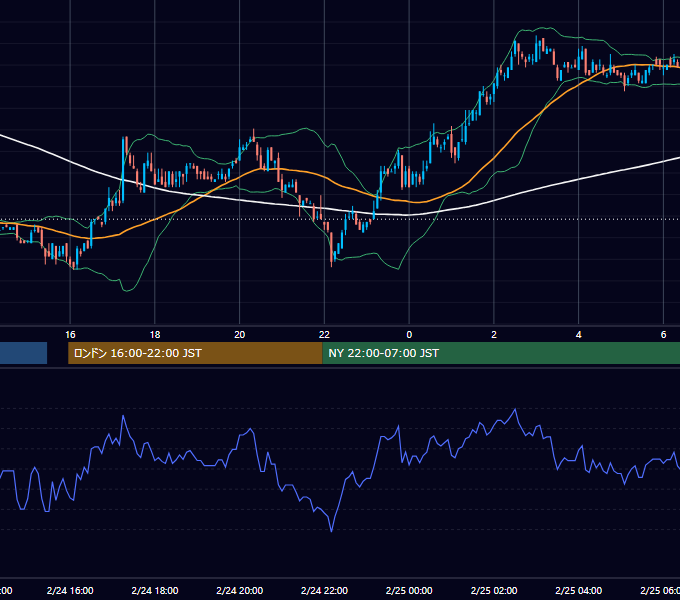Click the 2 hour axis label
Viewport: 680px width, 600px height.
494,335
